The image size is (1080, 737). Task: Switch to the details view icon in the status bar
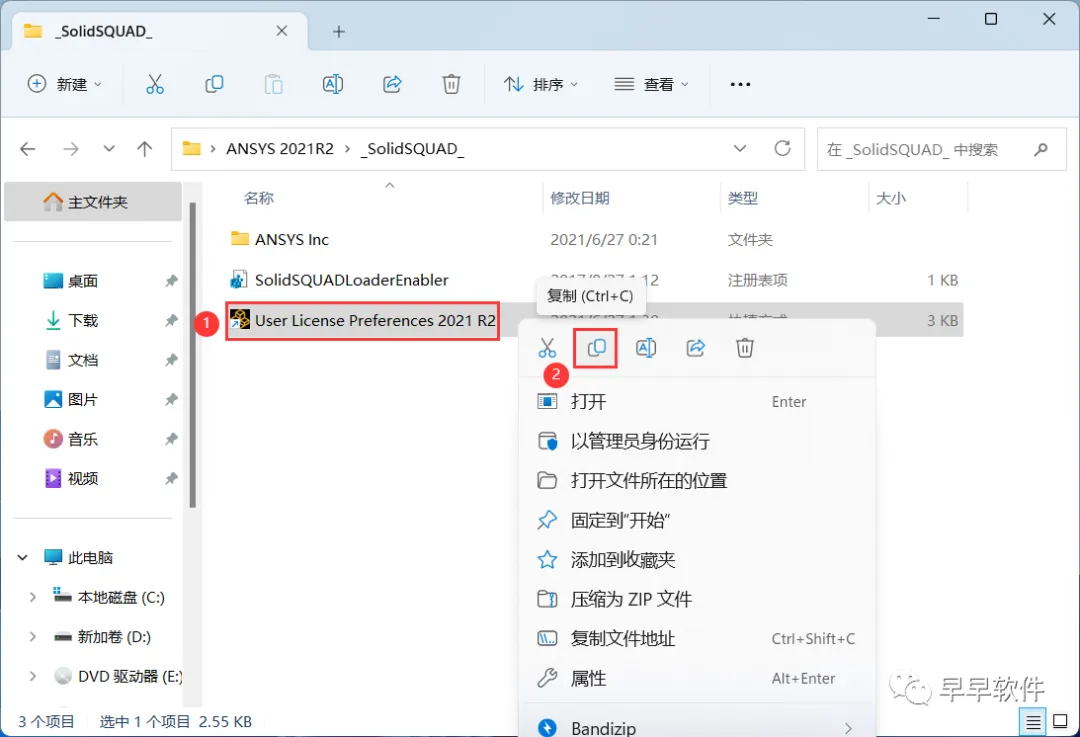click(1032, 722)
